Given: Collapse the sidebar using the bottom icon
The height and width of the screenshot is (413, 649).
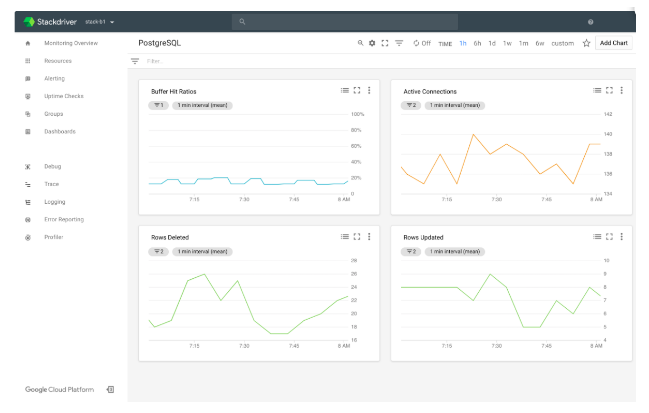Looking at the screenshot, I should [110, 389].
